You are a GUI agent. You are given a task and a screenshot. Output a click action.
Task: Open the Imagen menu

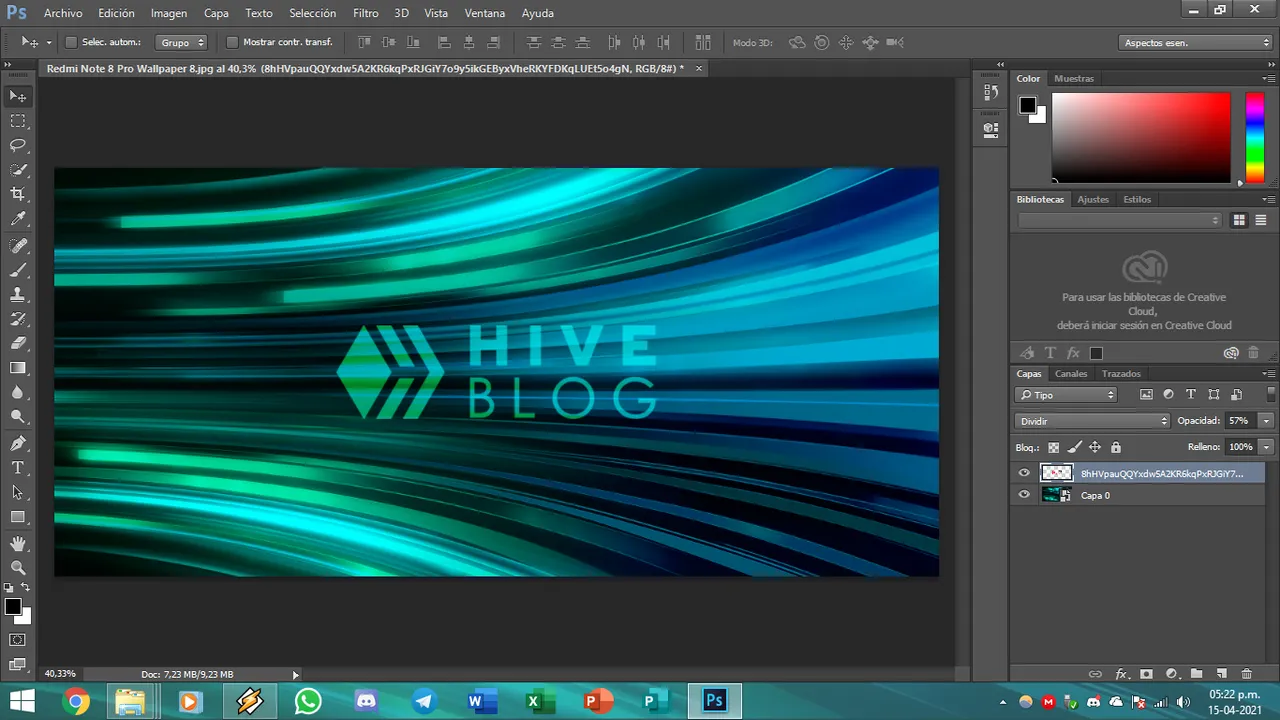(169, 13)
